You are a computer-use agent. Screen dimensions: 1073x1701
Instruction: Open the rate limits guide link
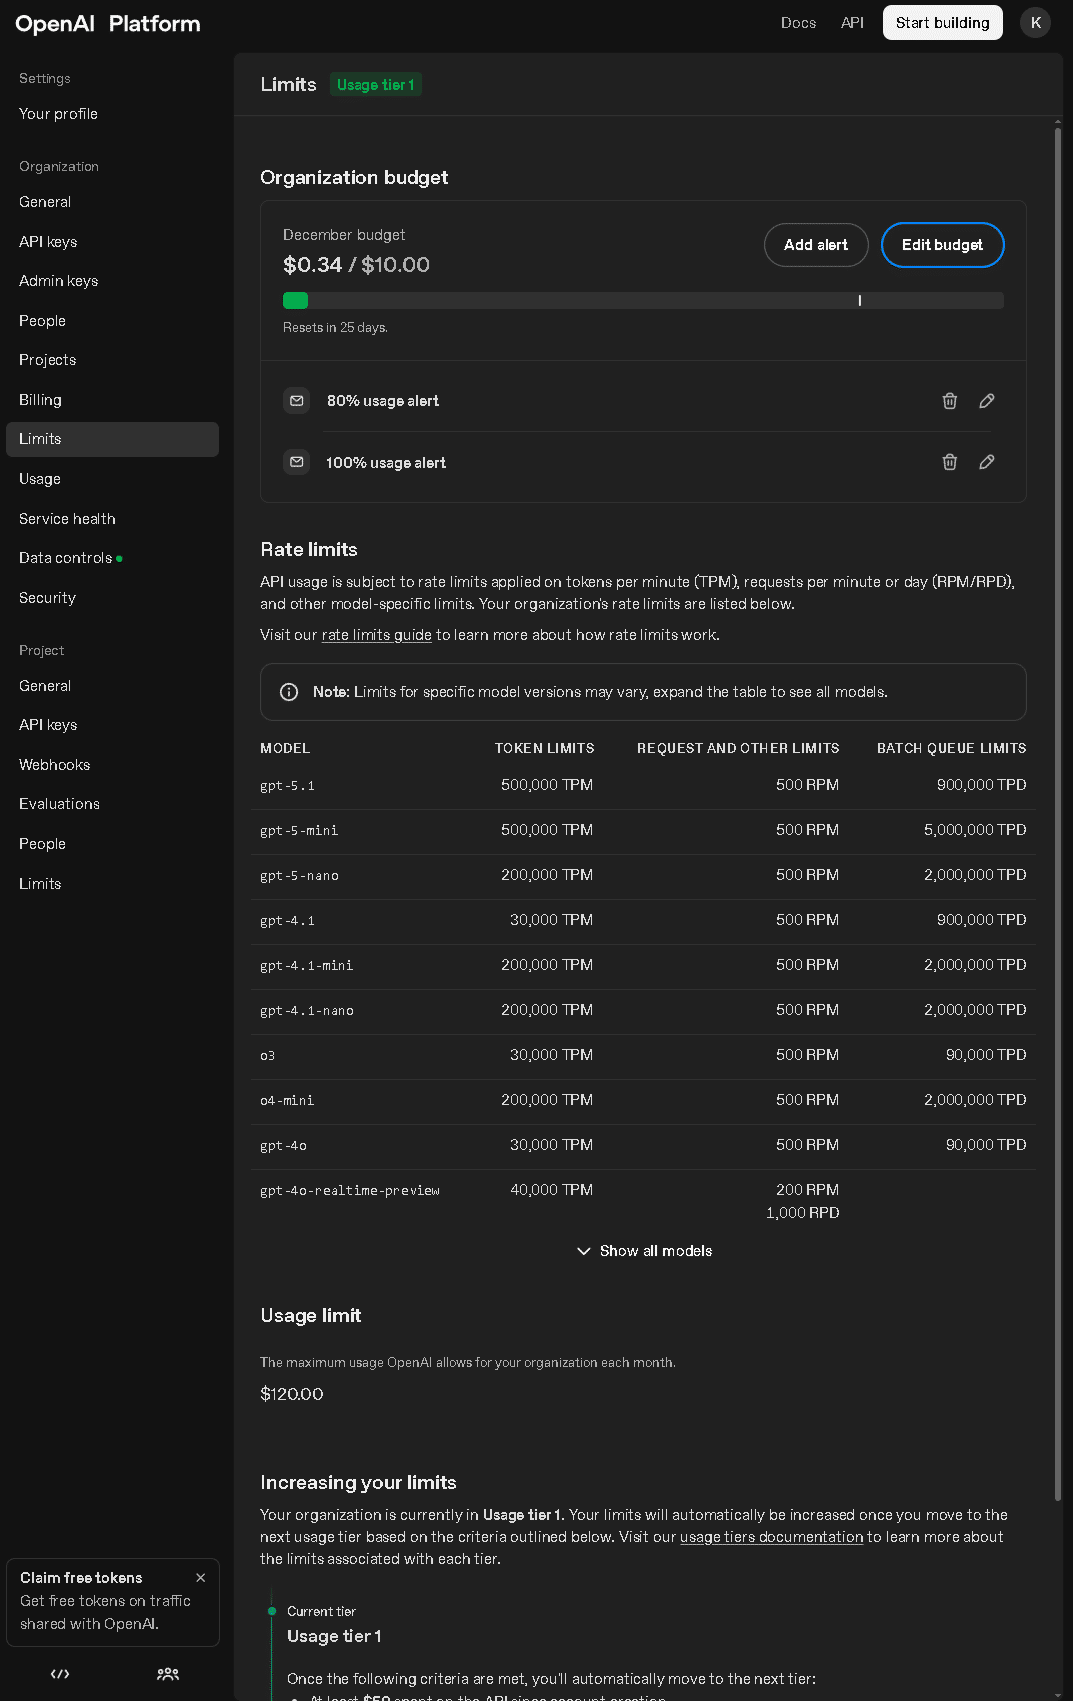(376, 635)
